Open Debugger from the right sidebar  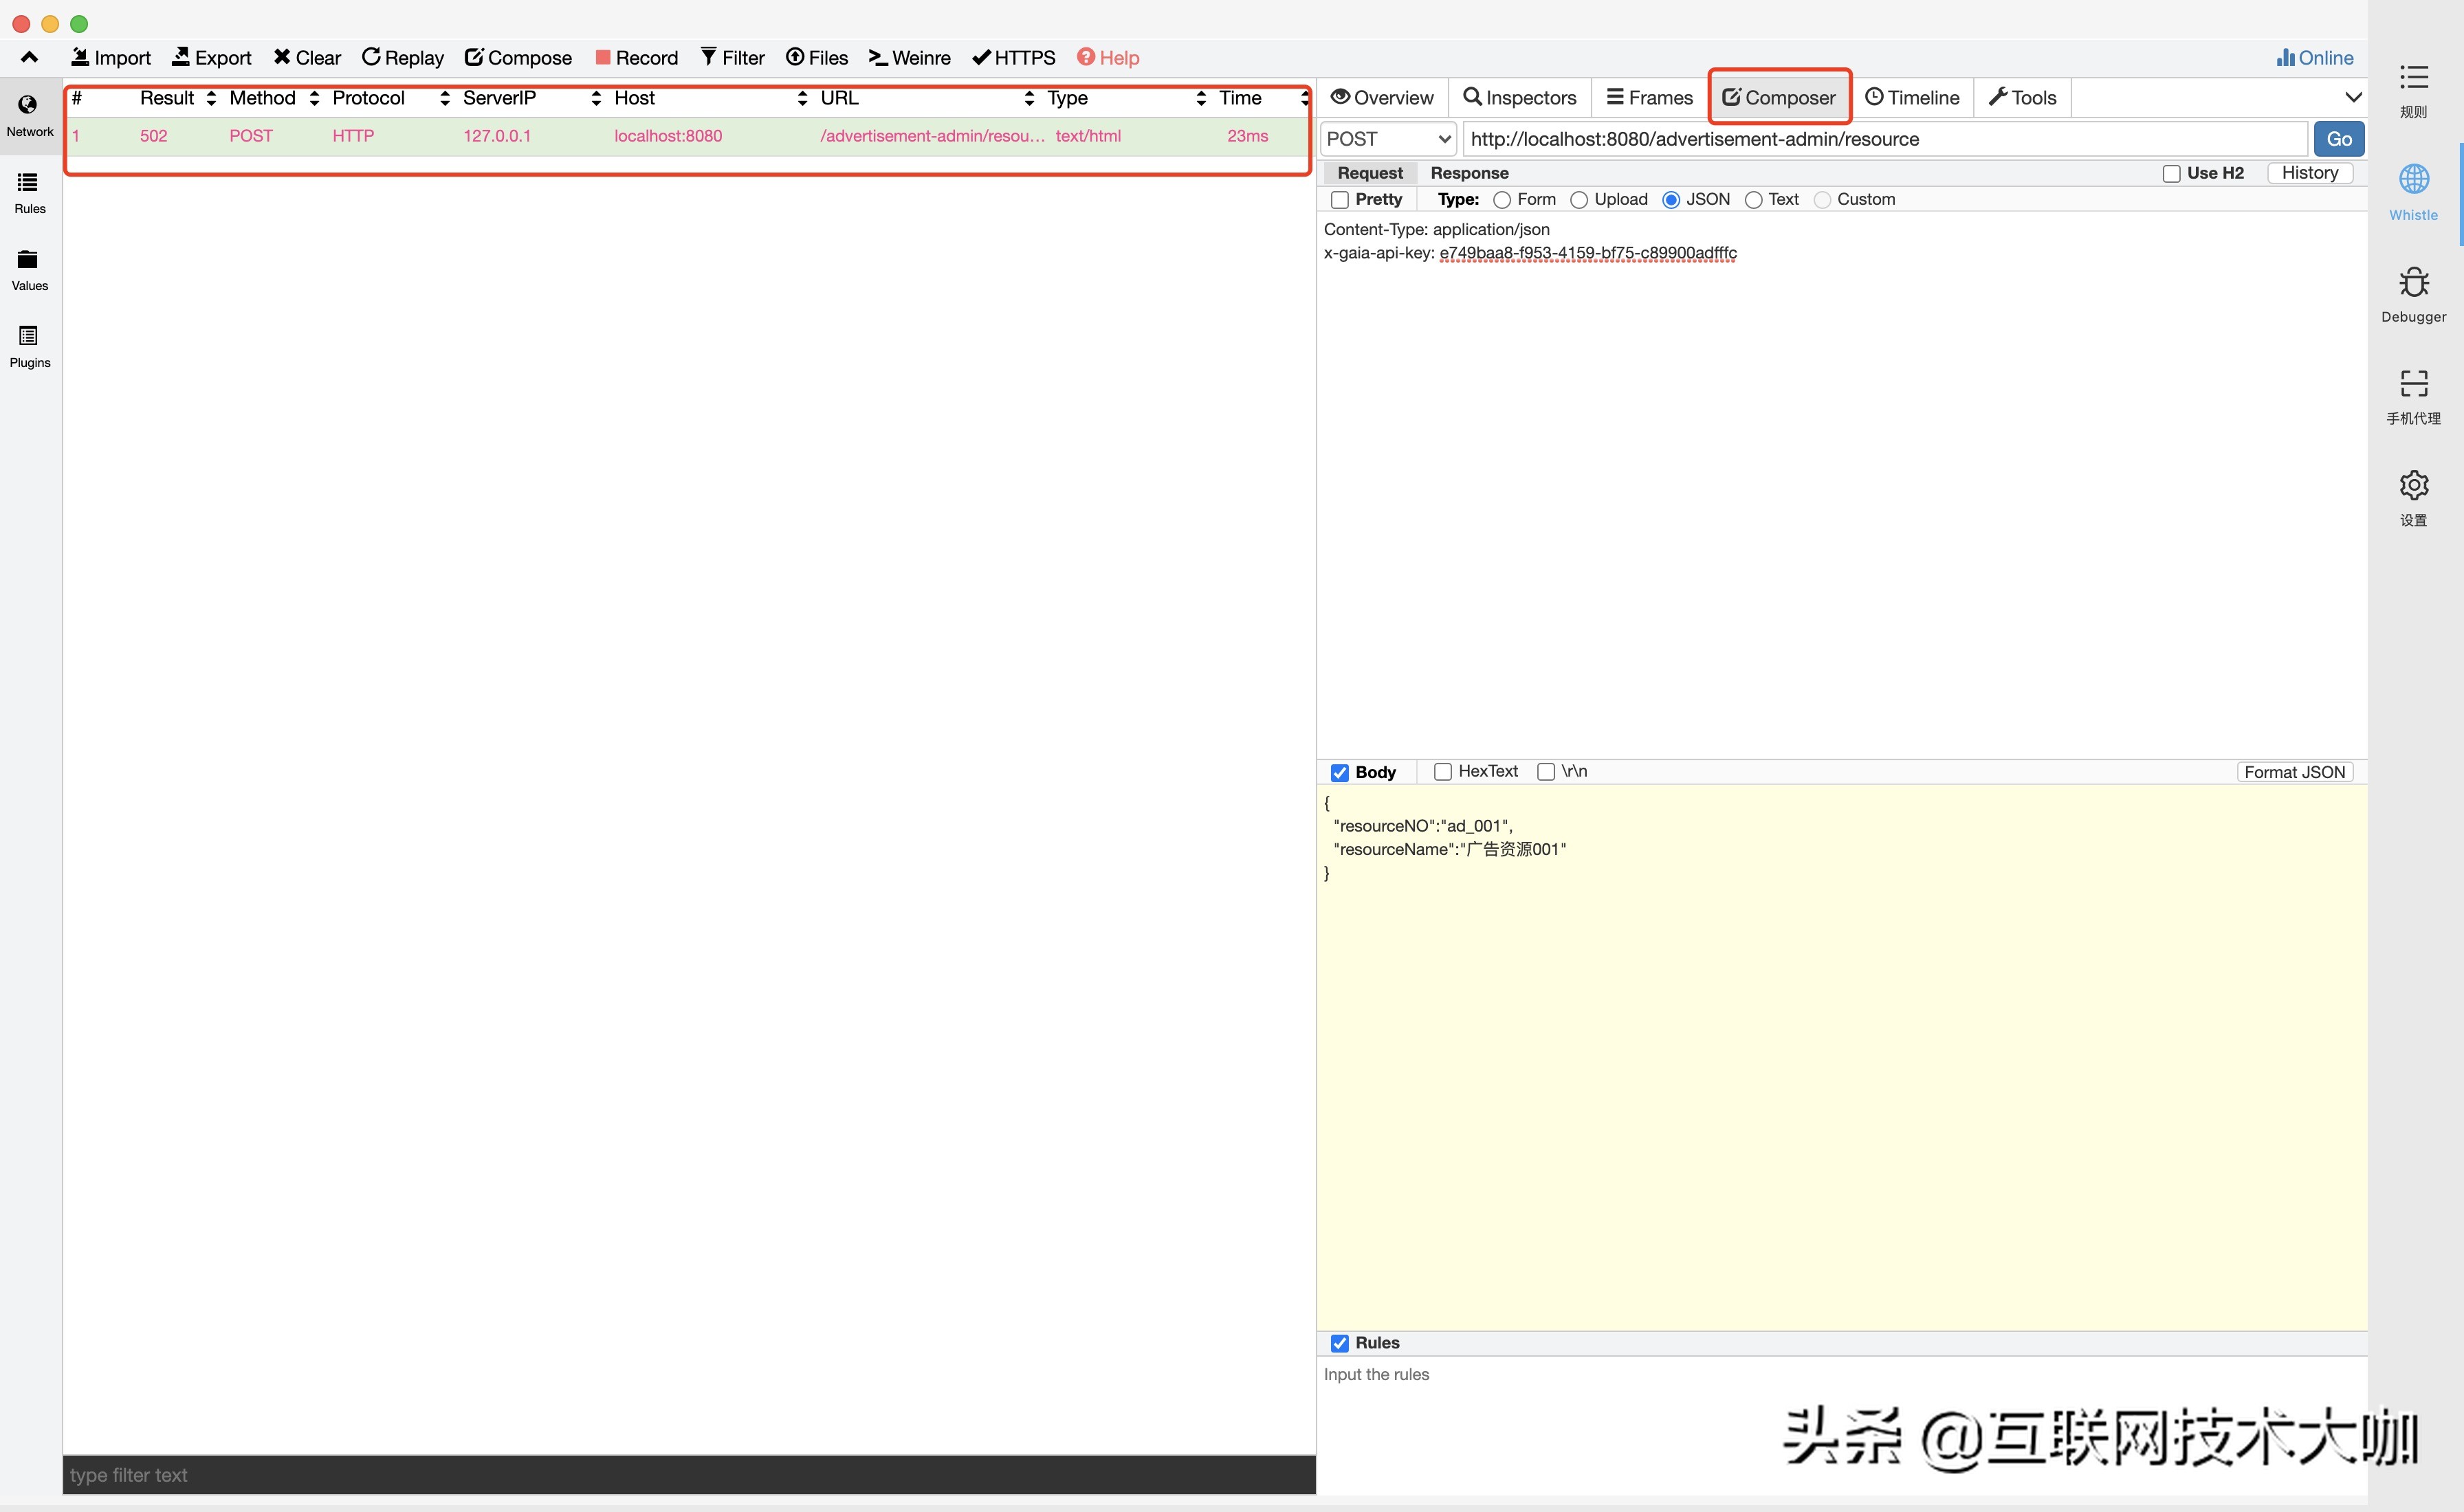pos(2413,295)
